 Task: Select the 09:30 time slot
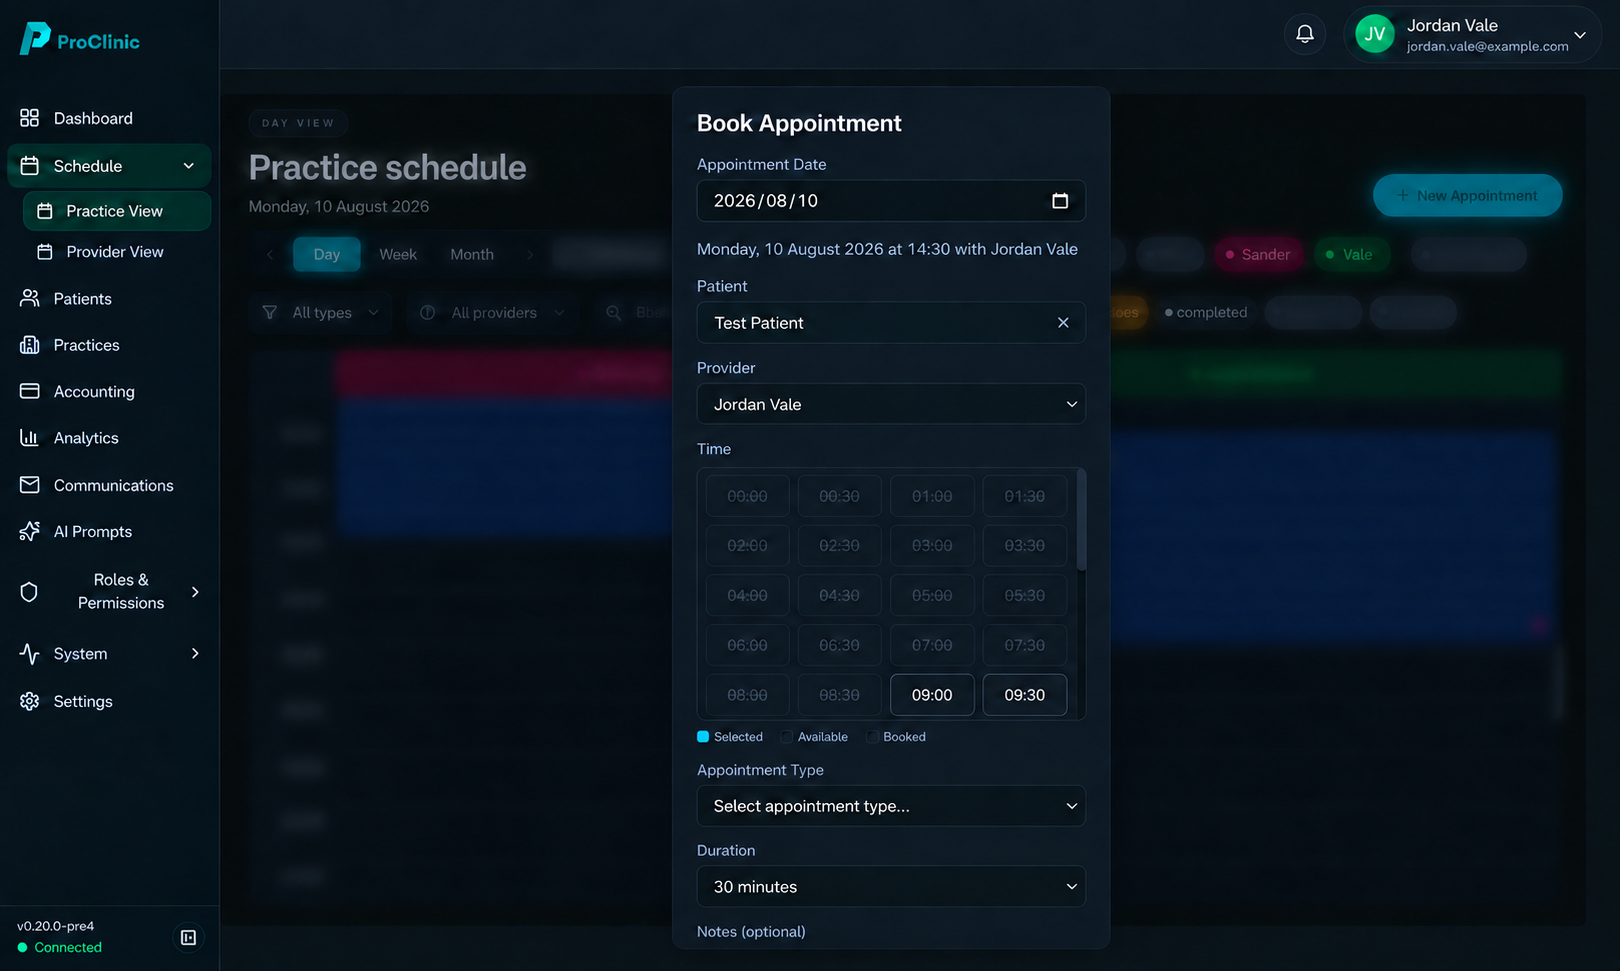point(1025,695)
